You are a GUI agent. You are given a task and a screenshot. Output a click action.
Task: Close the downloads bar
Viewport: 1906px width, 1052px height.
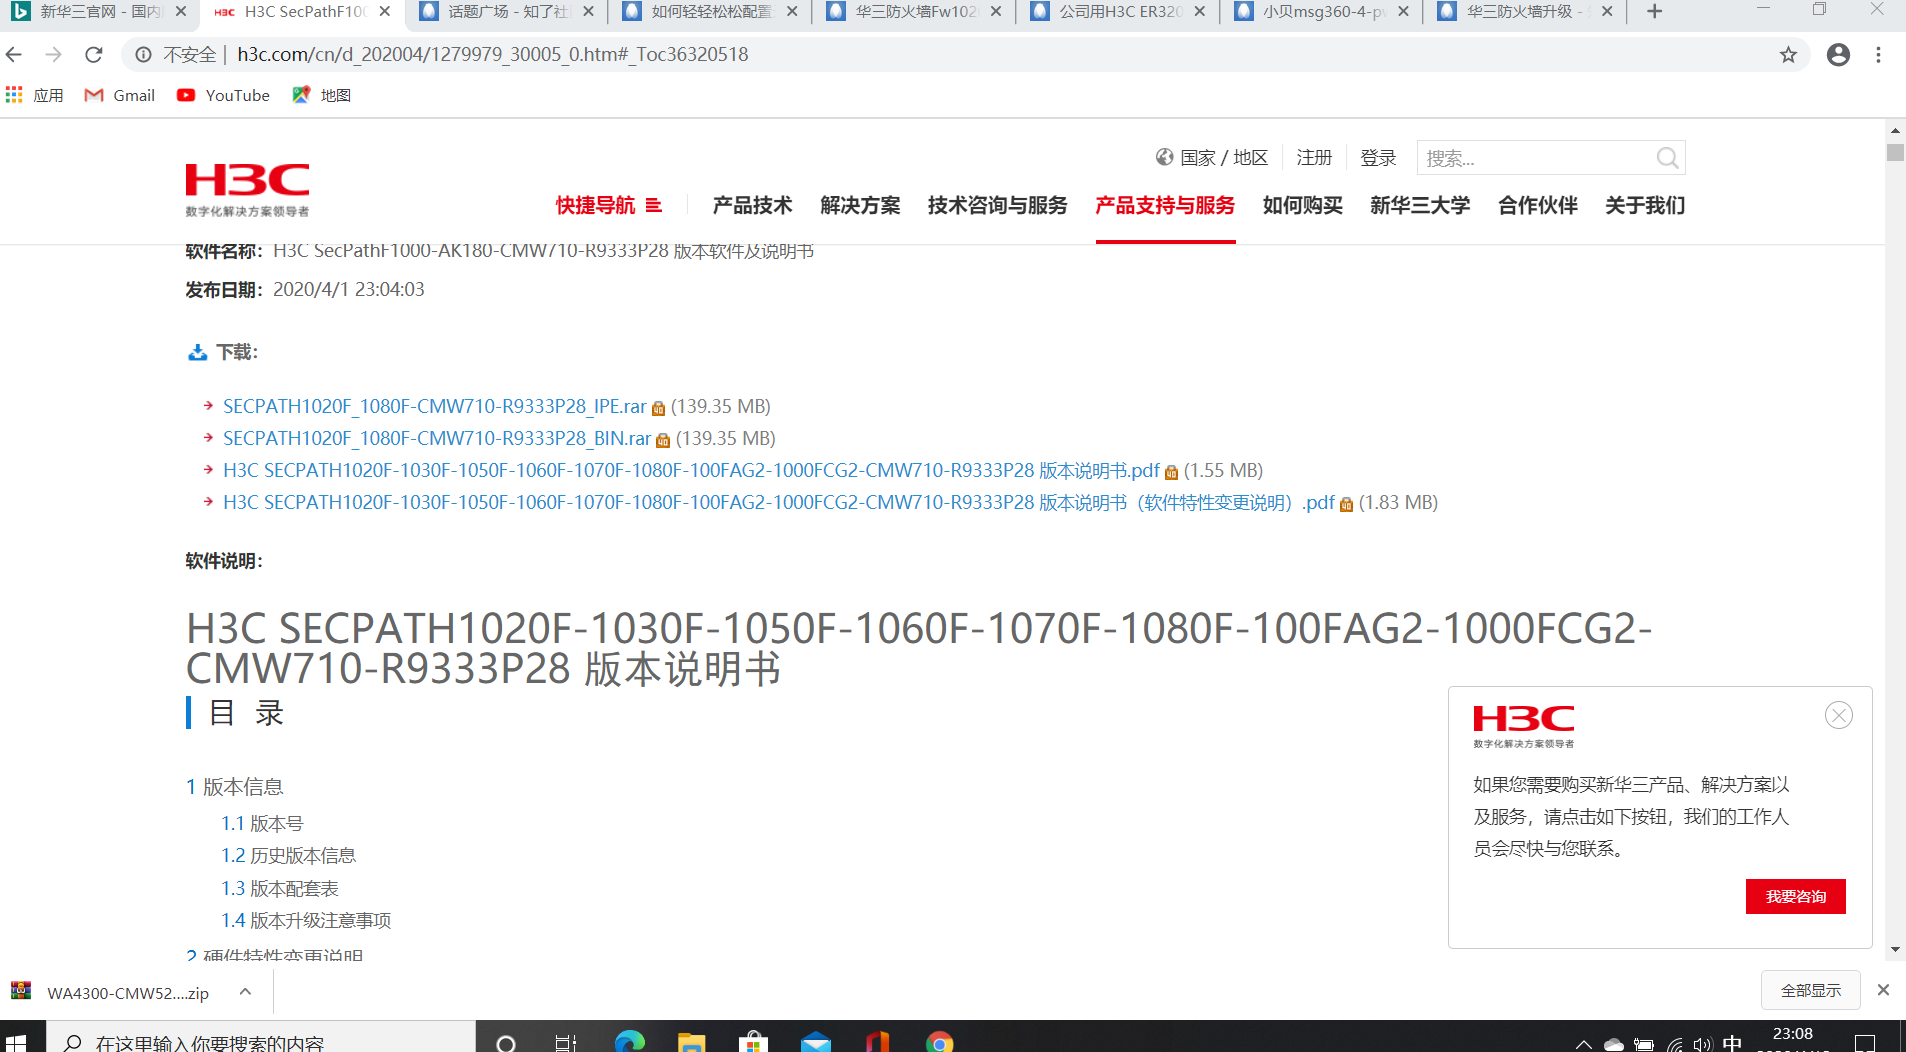[x=1883, y=990]
